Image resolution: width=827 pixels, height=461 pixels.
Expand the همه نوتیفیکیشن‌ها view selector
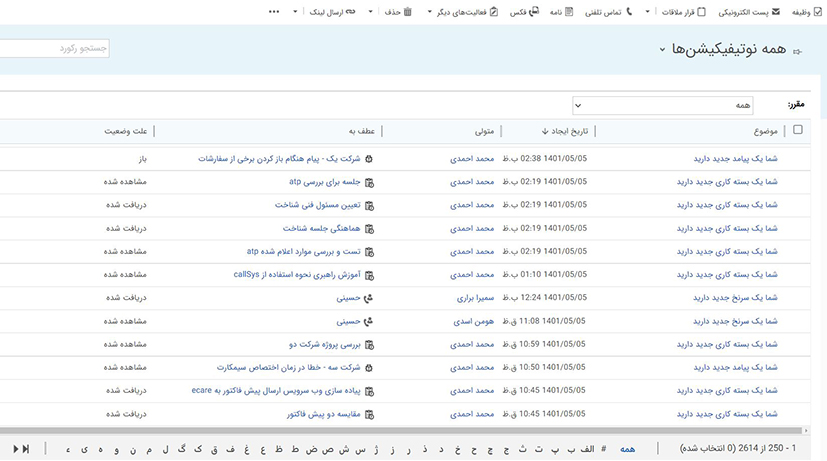pyautogui.click(x=662, y=49)
